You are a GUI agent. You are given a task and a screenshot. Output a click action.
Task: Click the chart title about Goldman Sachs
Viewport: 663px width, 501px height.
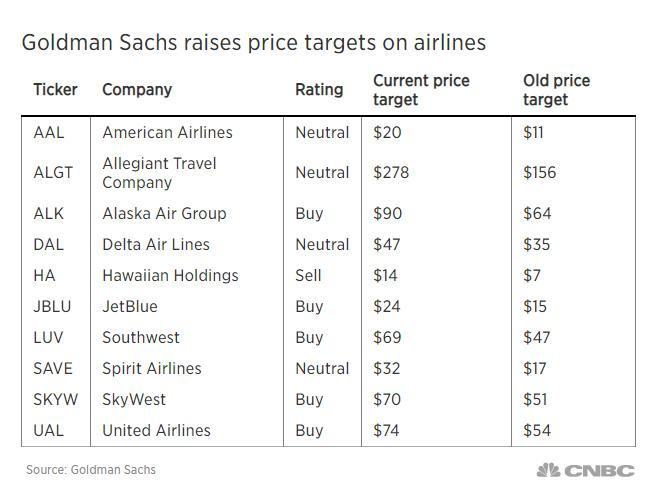[x=253, y=43]
